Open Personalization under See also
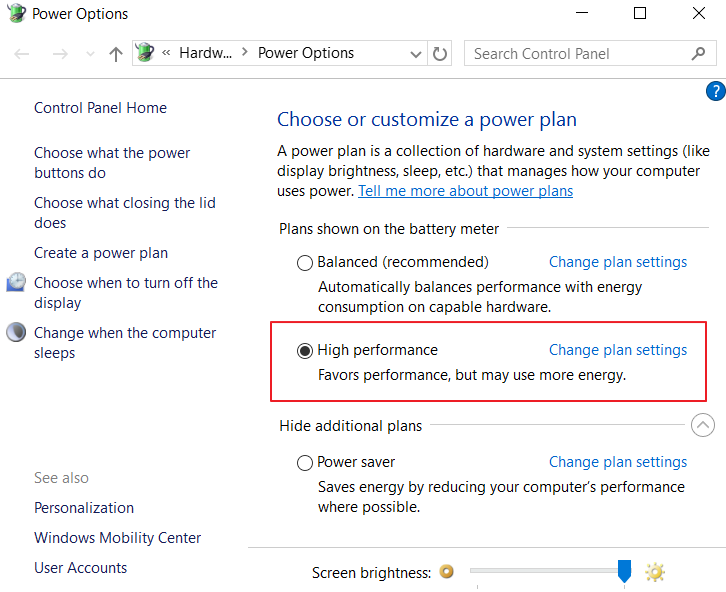Image resolution: width=726 pixels, height=592 pixels. click(84, 508)
